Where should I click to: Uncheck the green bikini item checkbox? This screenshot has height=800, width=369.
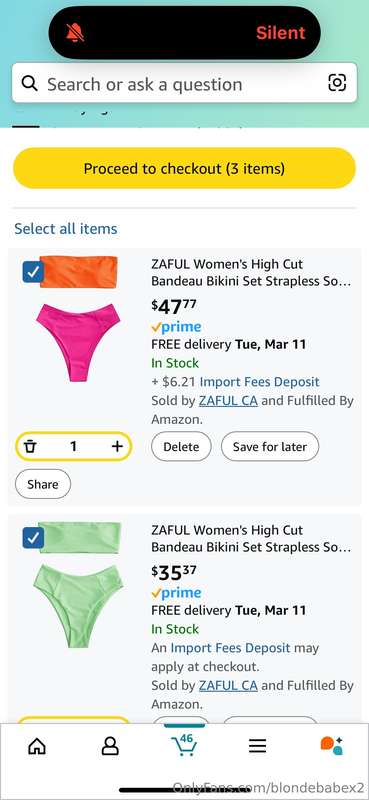(33, 538)
